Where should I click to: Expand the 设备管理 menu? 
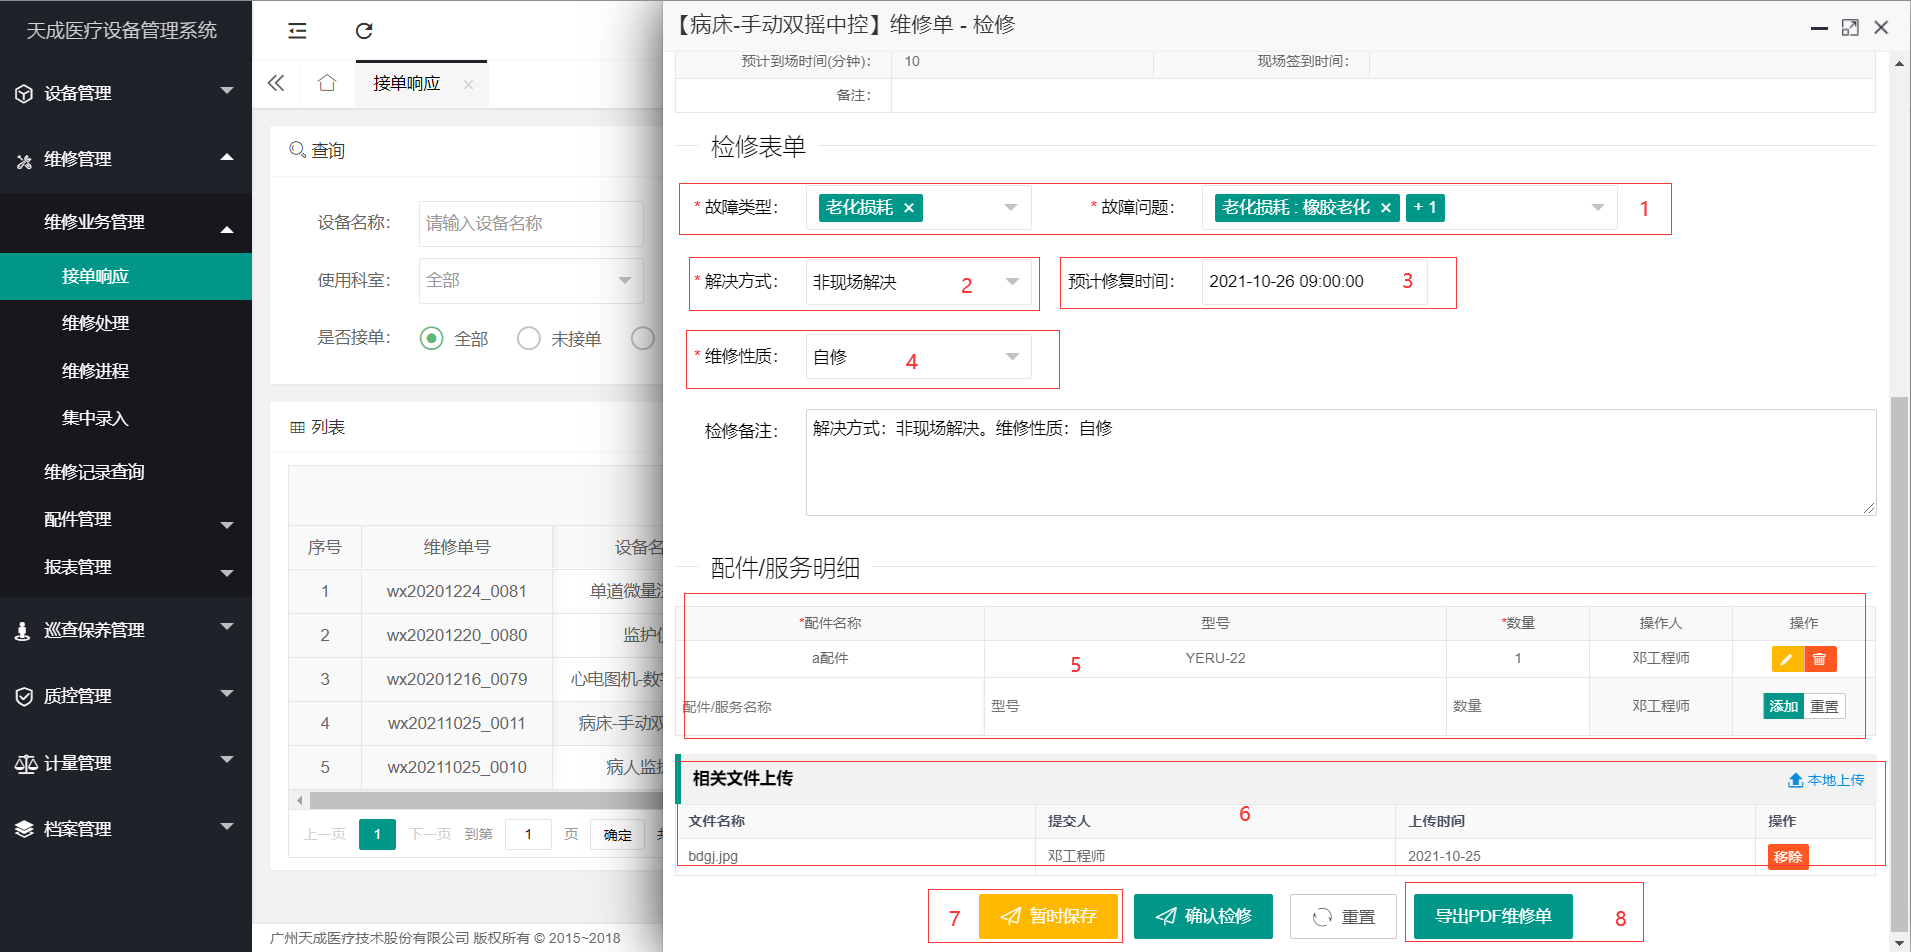227,91
